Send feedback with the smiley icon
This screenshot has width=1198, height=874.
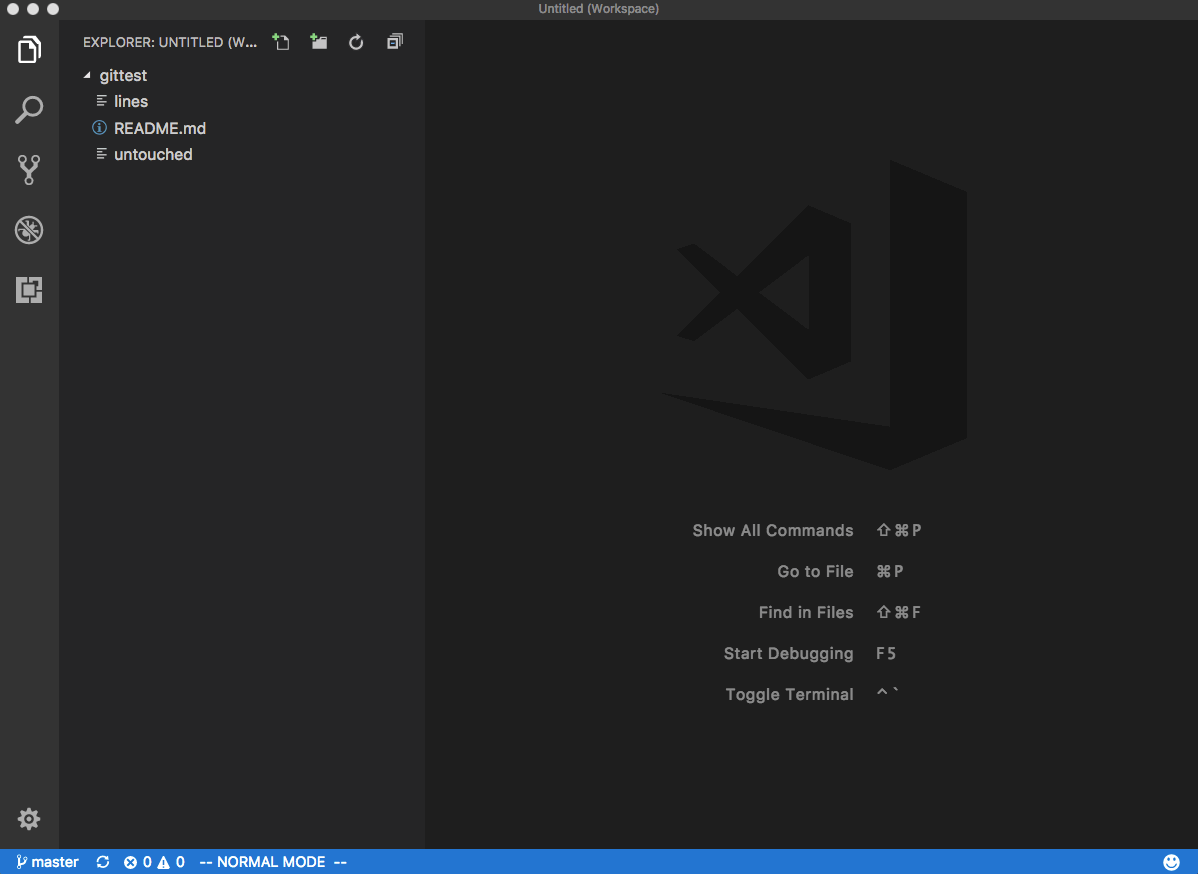point(1171,862)
